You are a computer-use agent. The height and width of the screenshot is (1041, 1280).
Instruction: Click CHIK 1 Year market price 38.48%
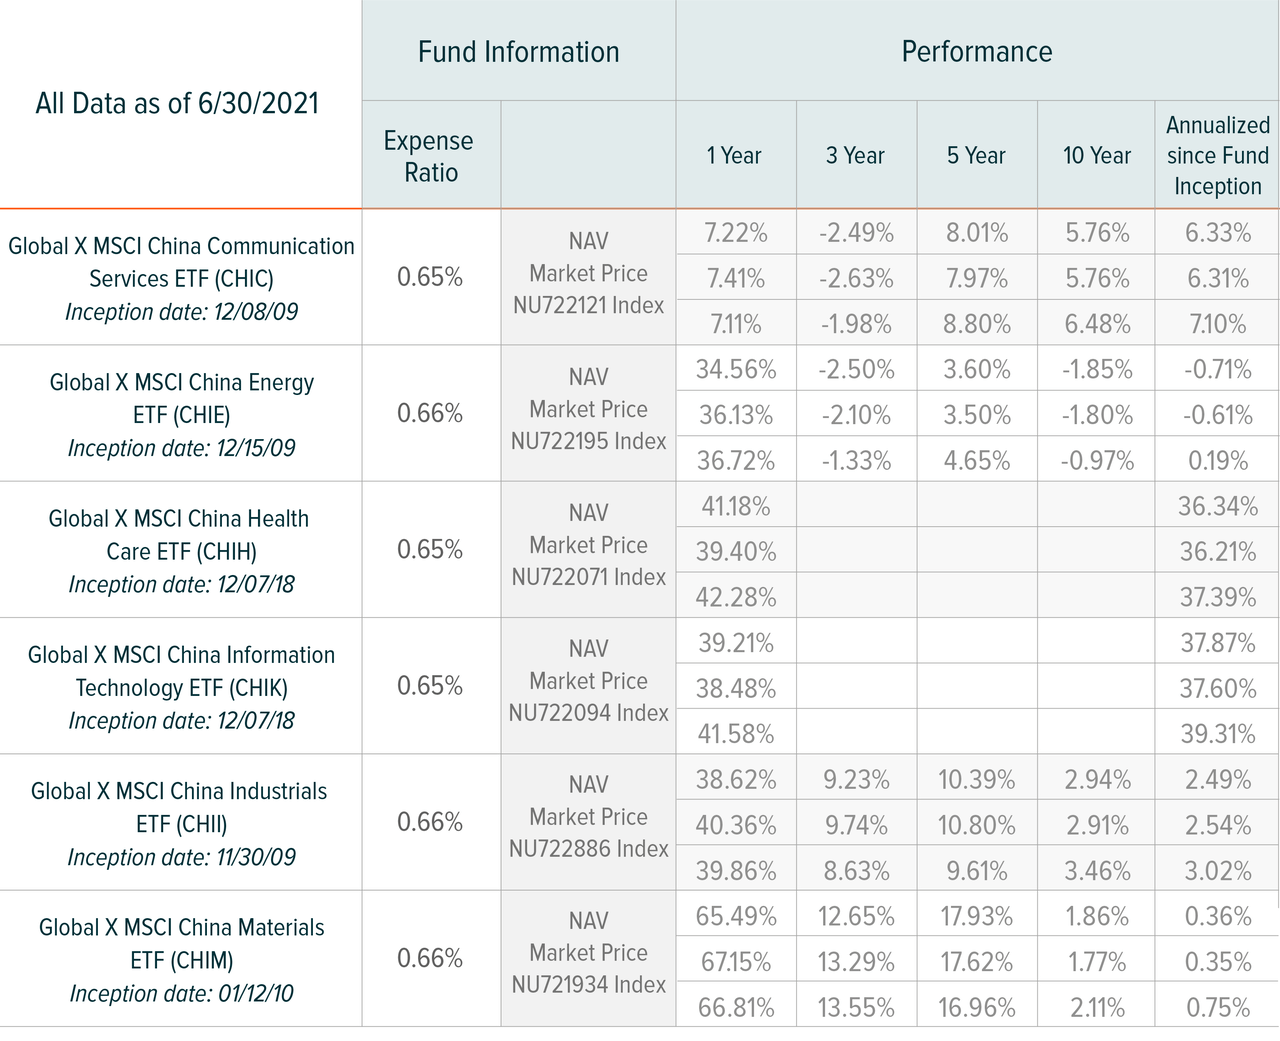(736, 688)
